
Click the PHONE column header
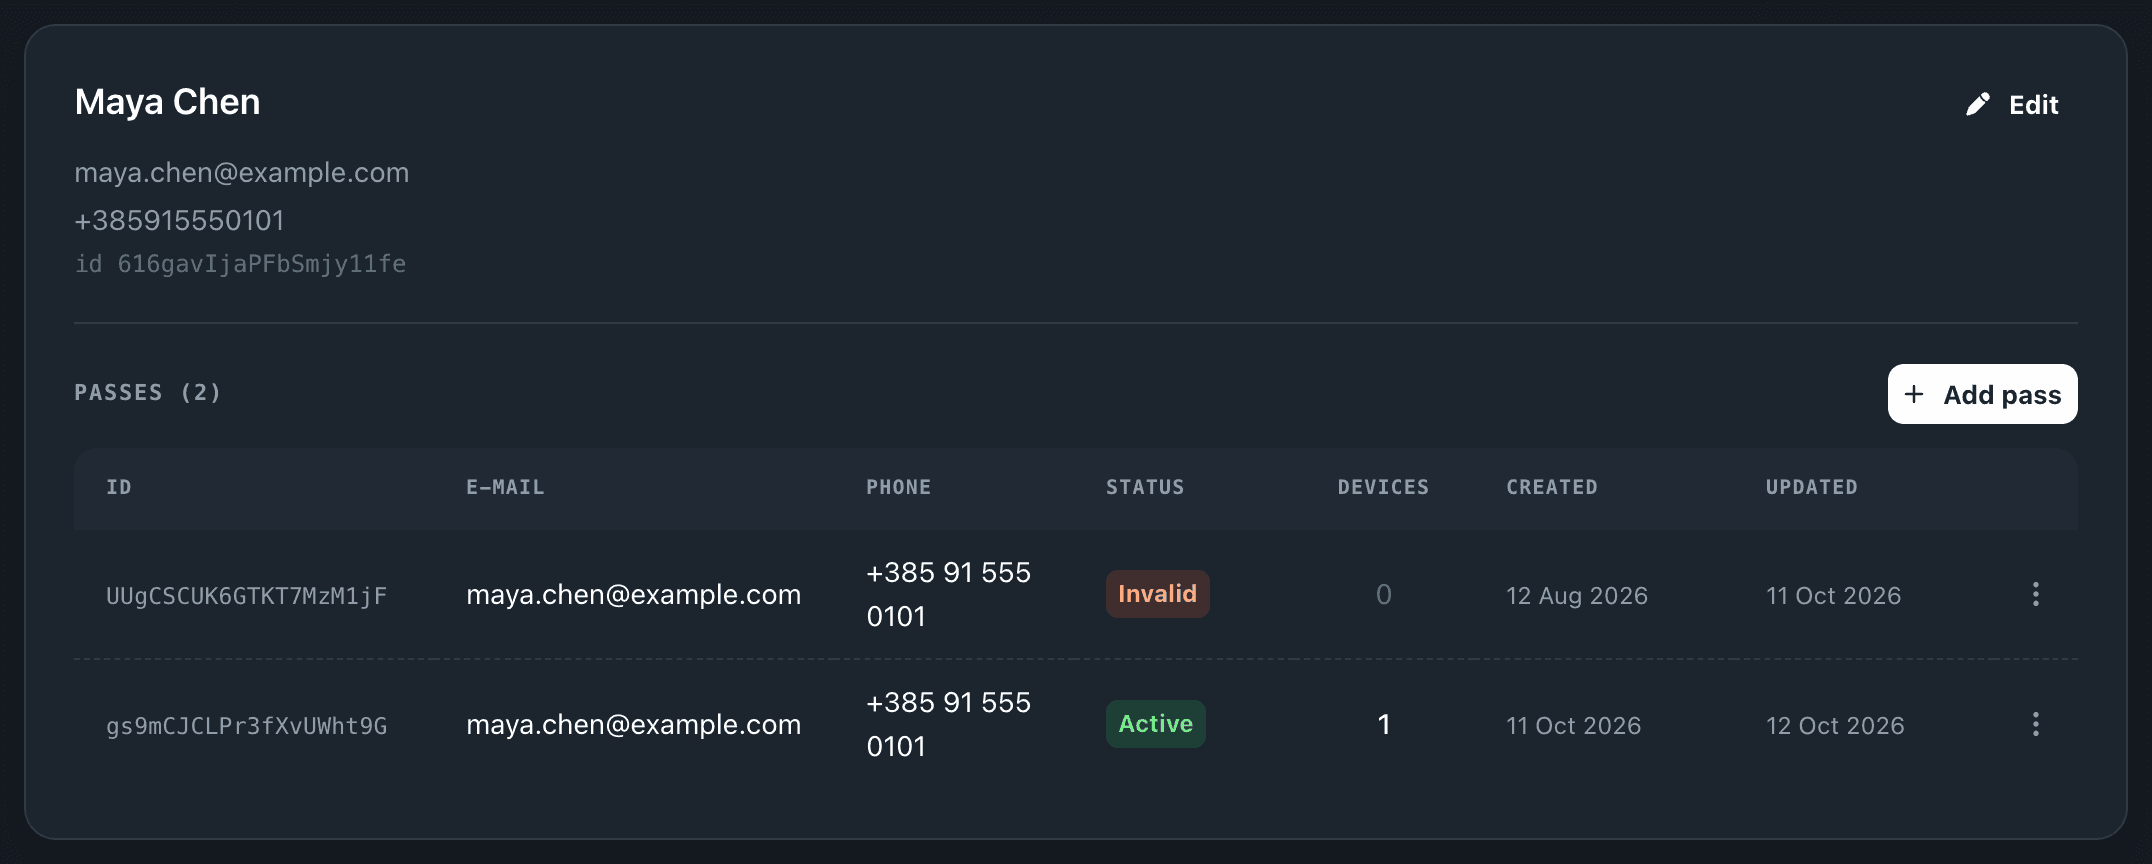click(898, 487)
